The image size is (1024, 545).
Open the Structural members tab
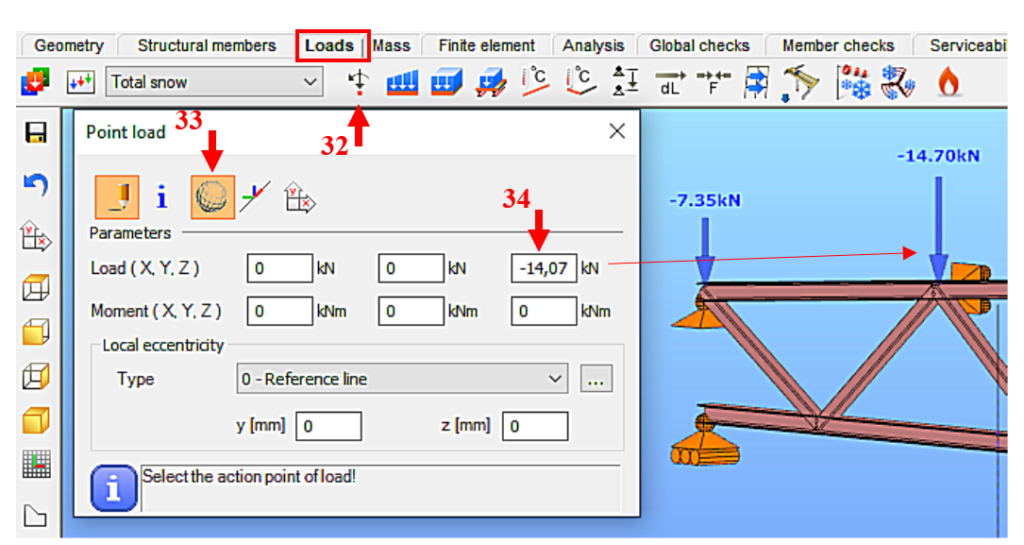point(206,46)
